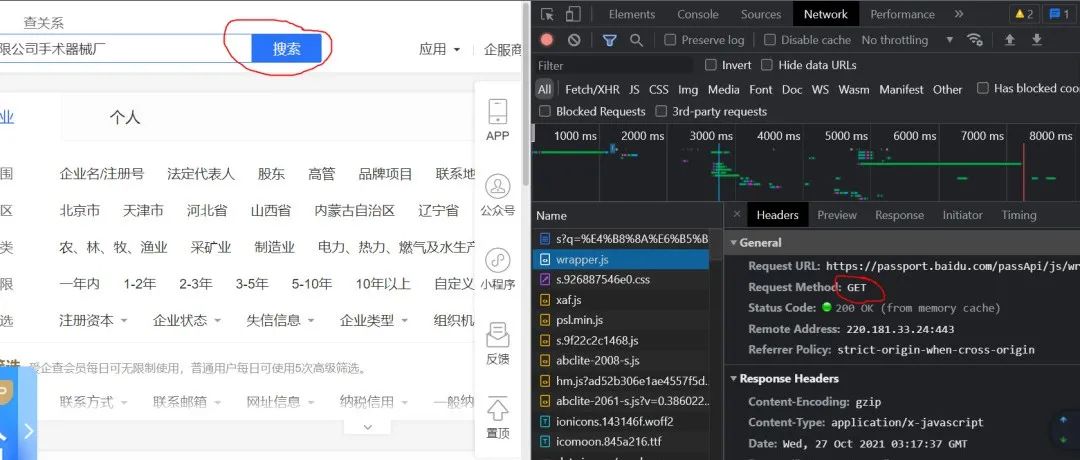Show more DevTools tabs chevron
This screenshot has width=1080, height=460.
coord(959,14)
